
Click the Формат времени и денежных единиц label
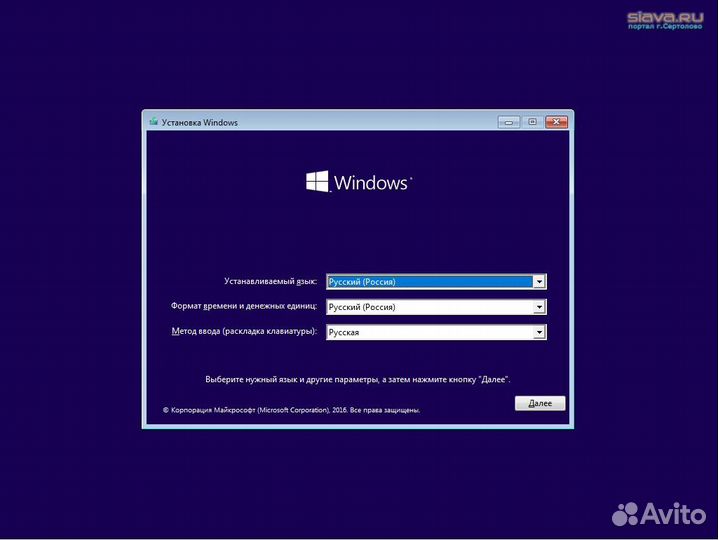(244, 306)
